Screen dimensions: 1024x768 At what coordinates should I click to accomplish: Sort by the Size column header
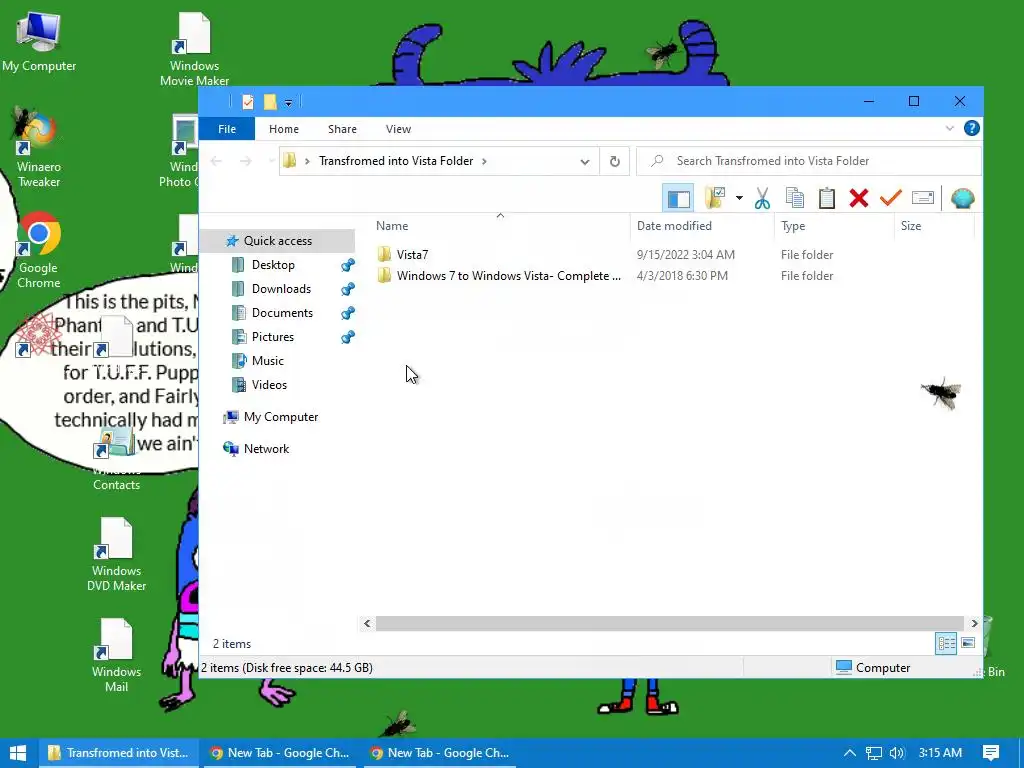(910, 225)
